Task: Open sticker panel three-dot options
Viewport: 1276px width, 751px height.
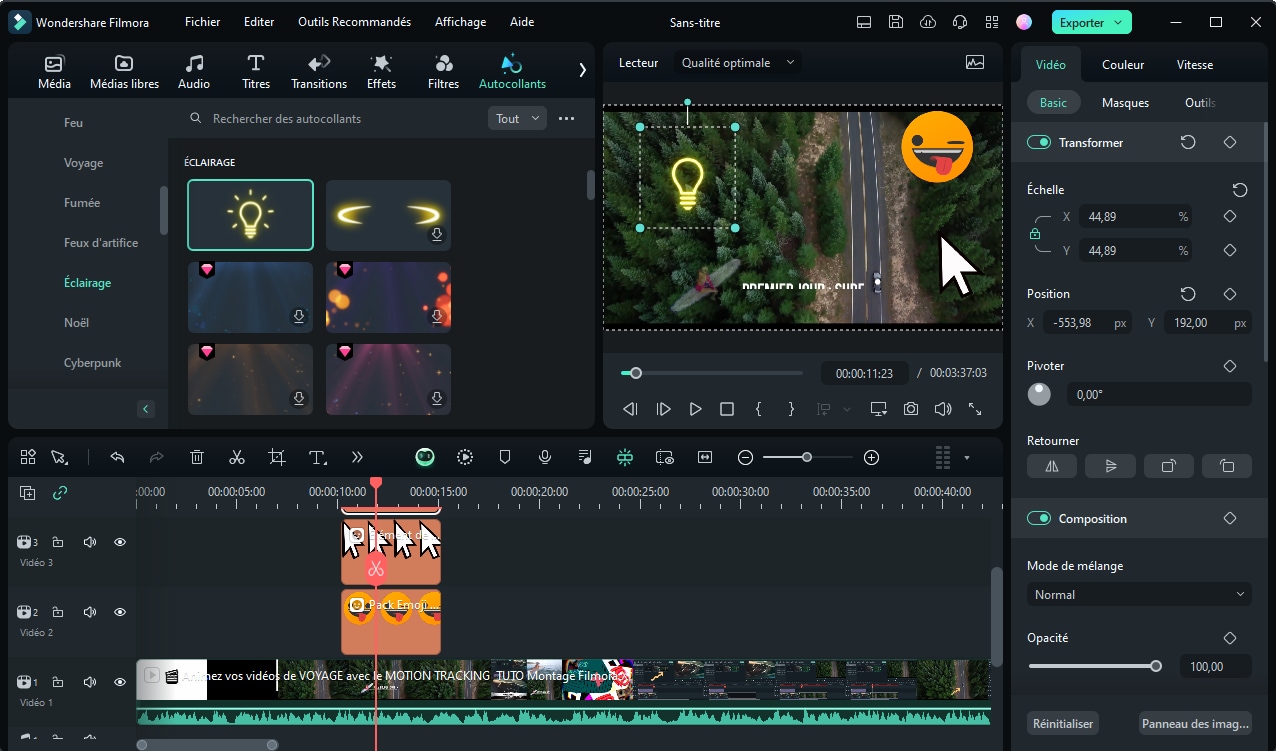Action: [566, 118]
